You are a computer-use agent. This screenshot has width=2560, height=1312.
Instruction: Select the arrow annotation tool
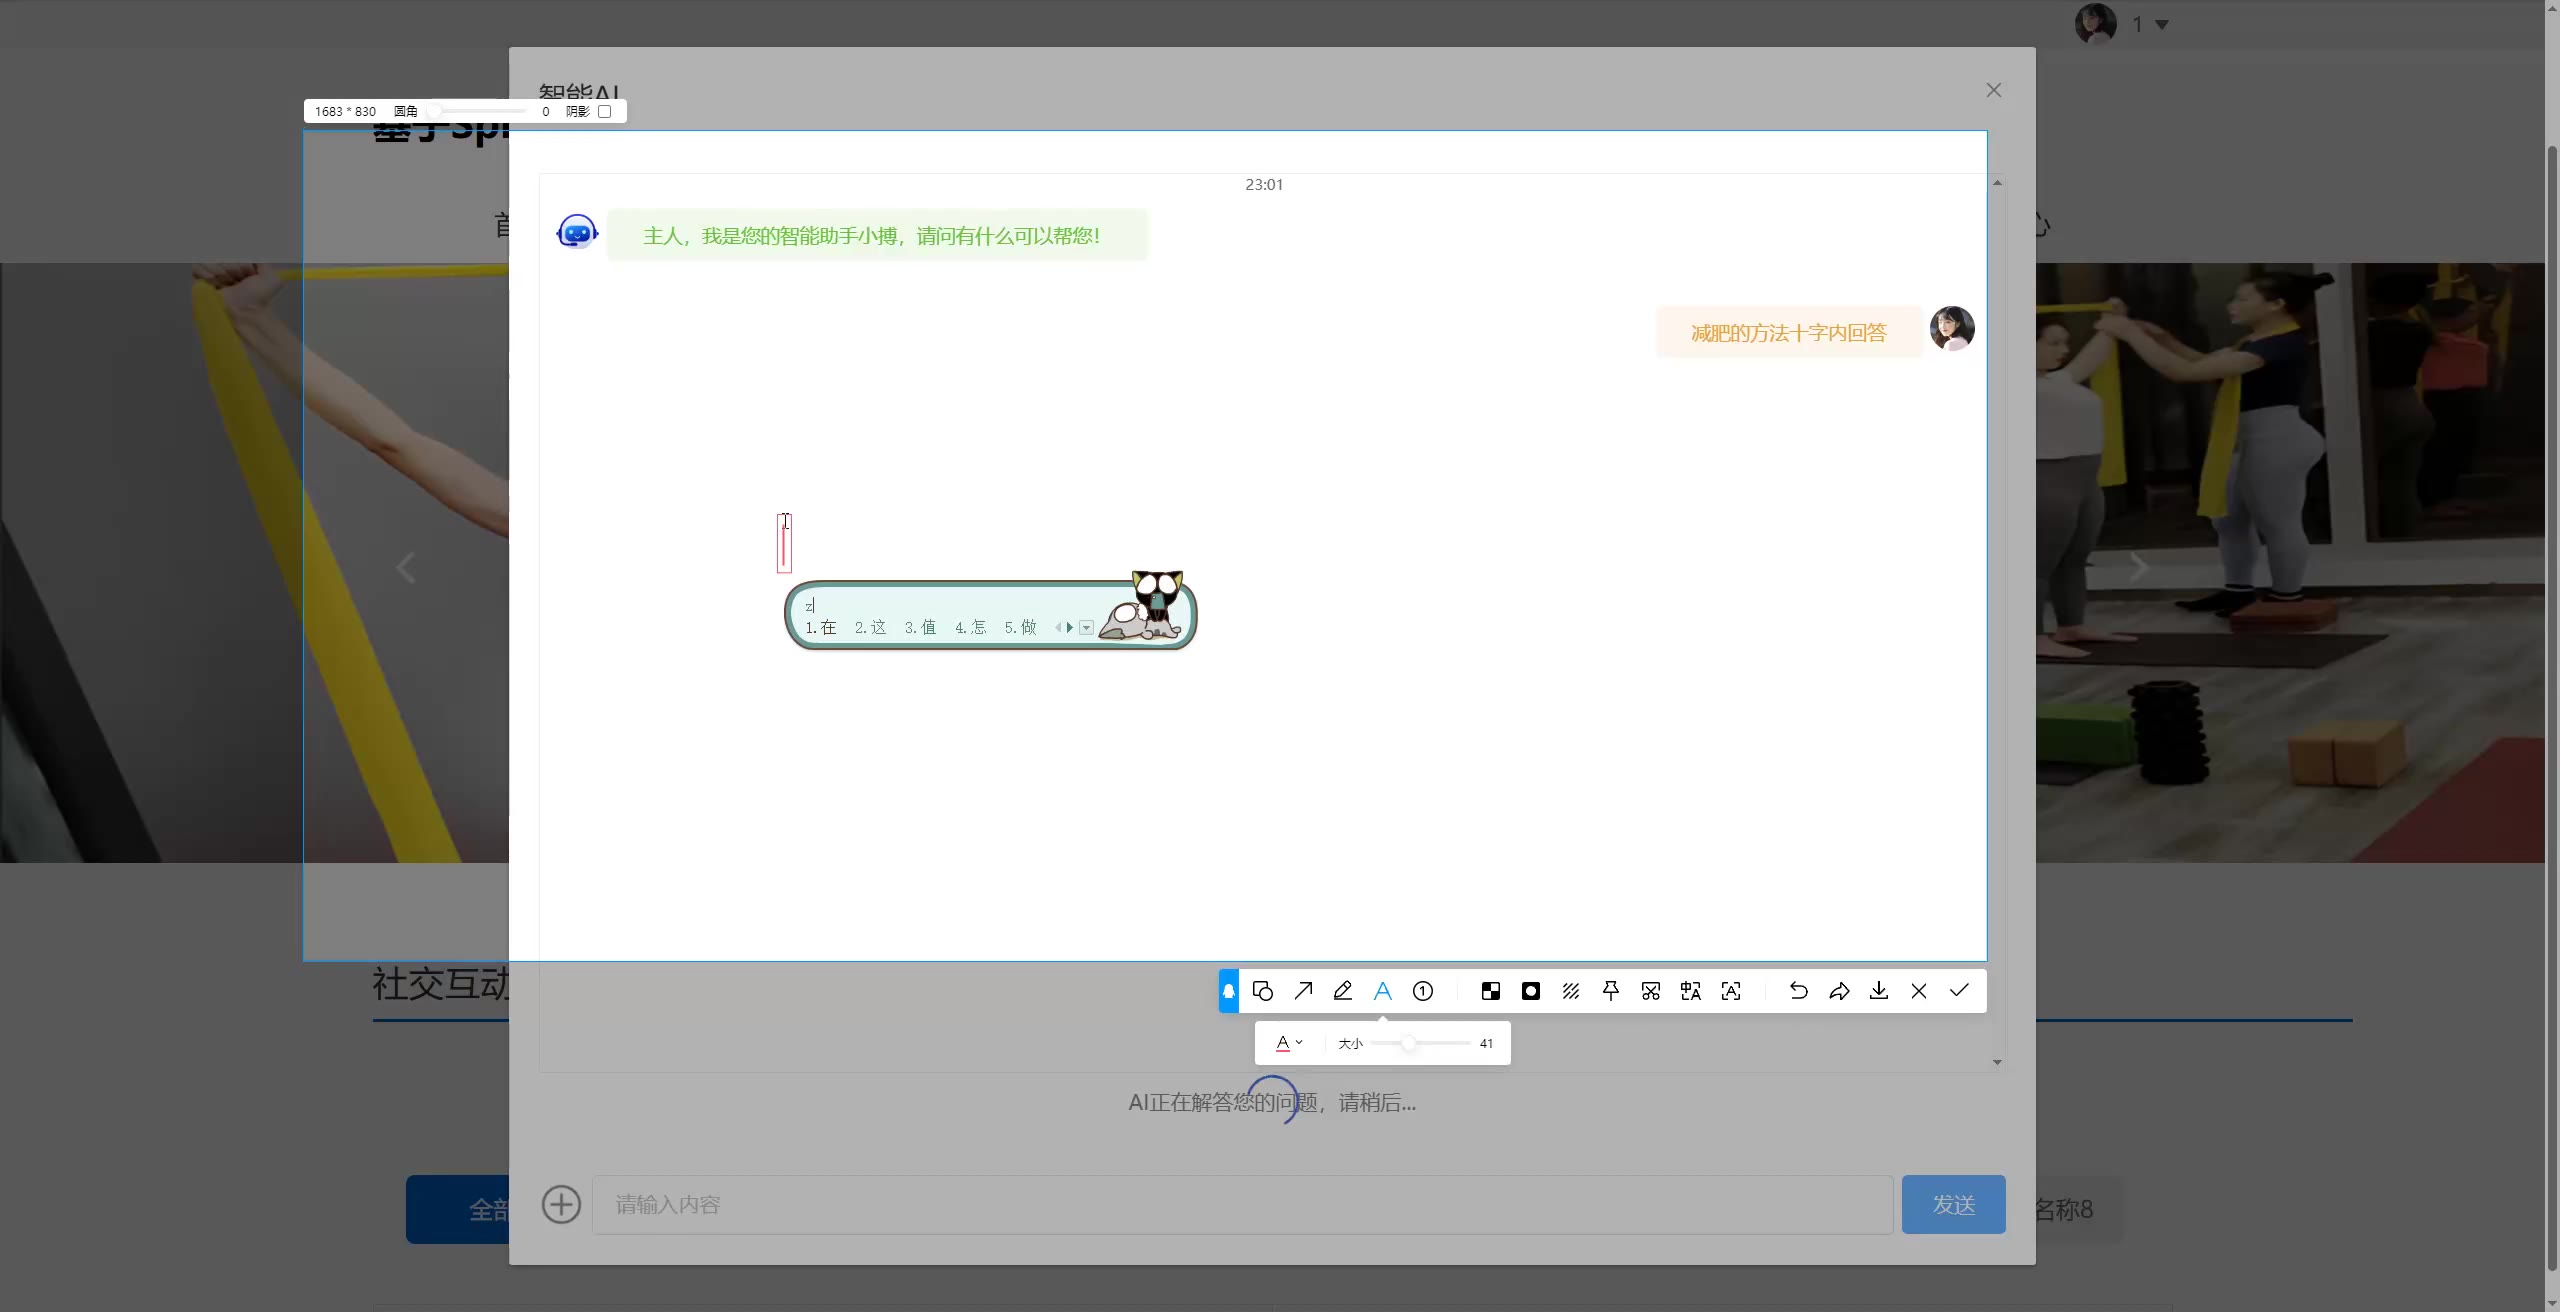[1303, 991]
